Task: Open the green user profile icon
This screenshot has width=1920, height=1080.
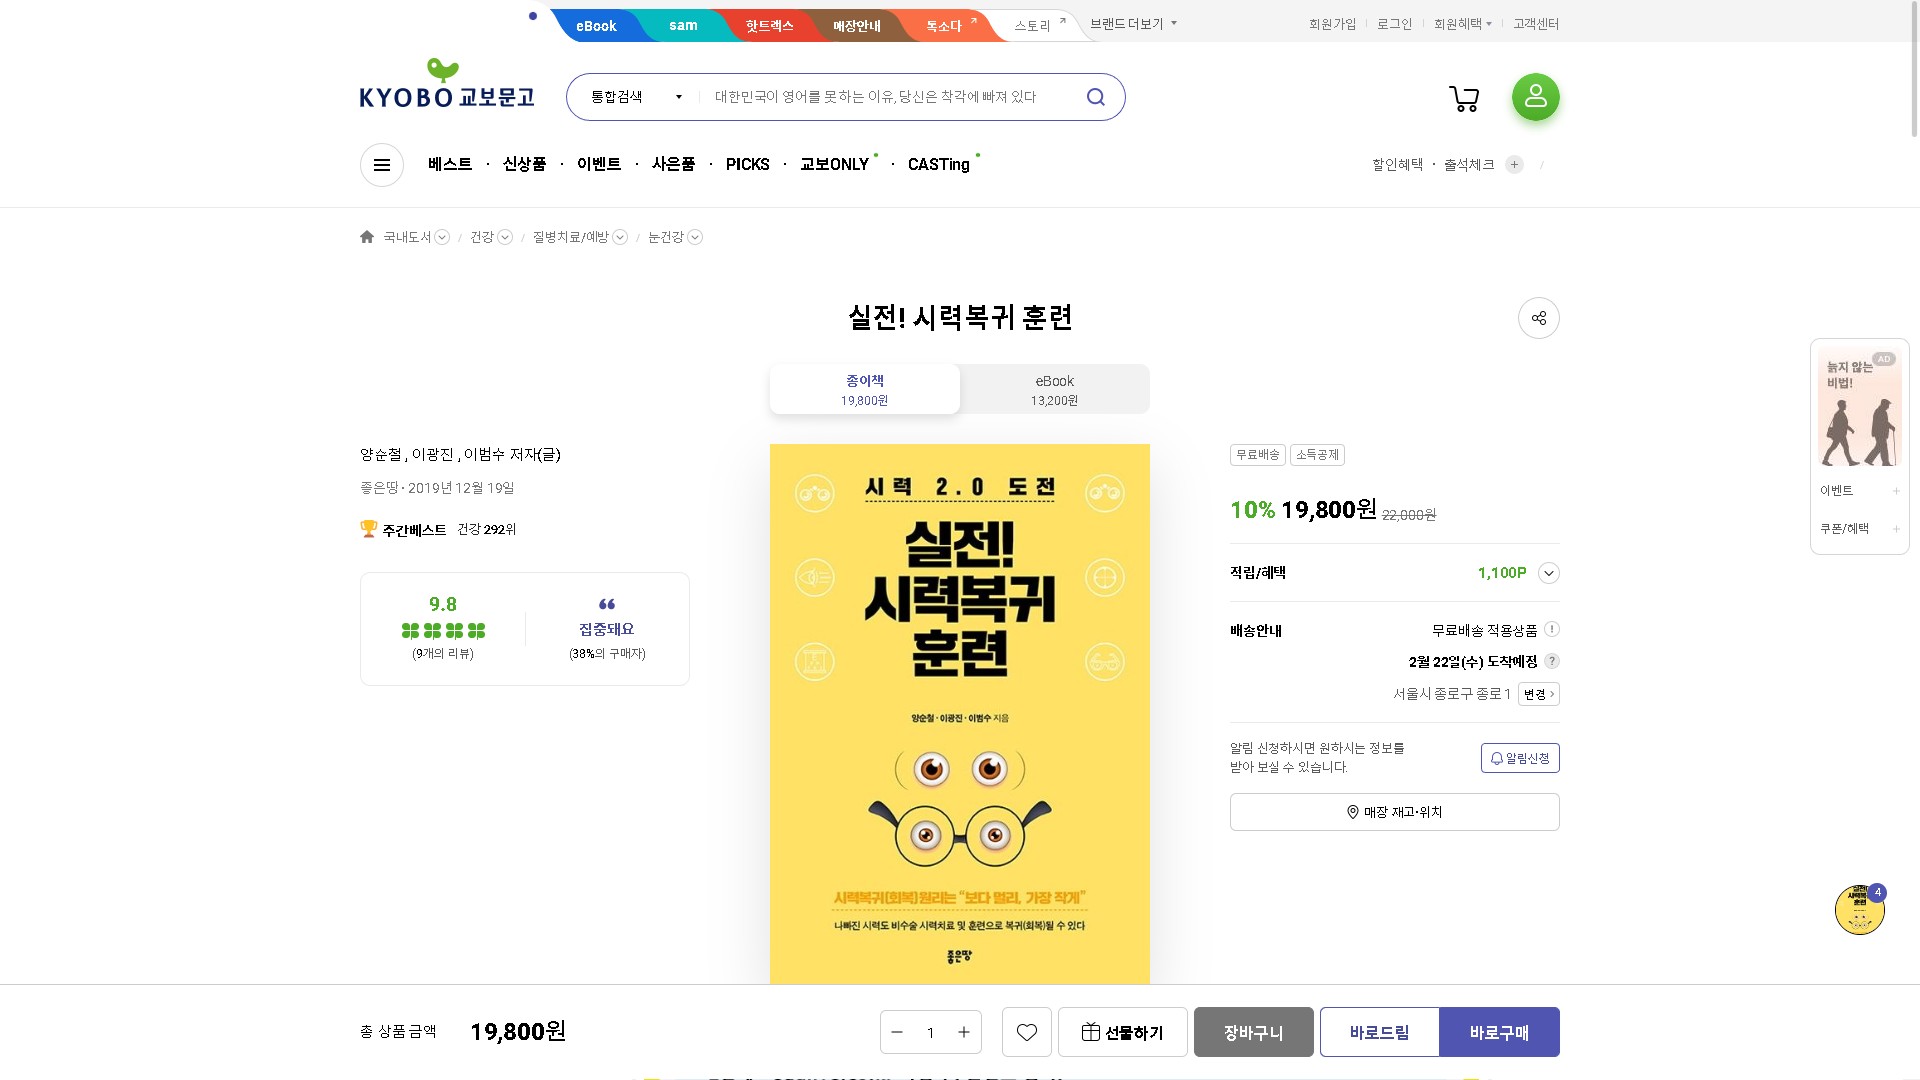Action: (1535, 97)
